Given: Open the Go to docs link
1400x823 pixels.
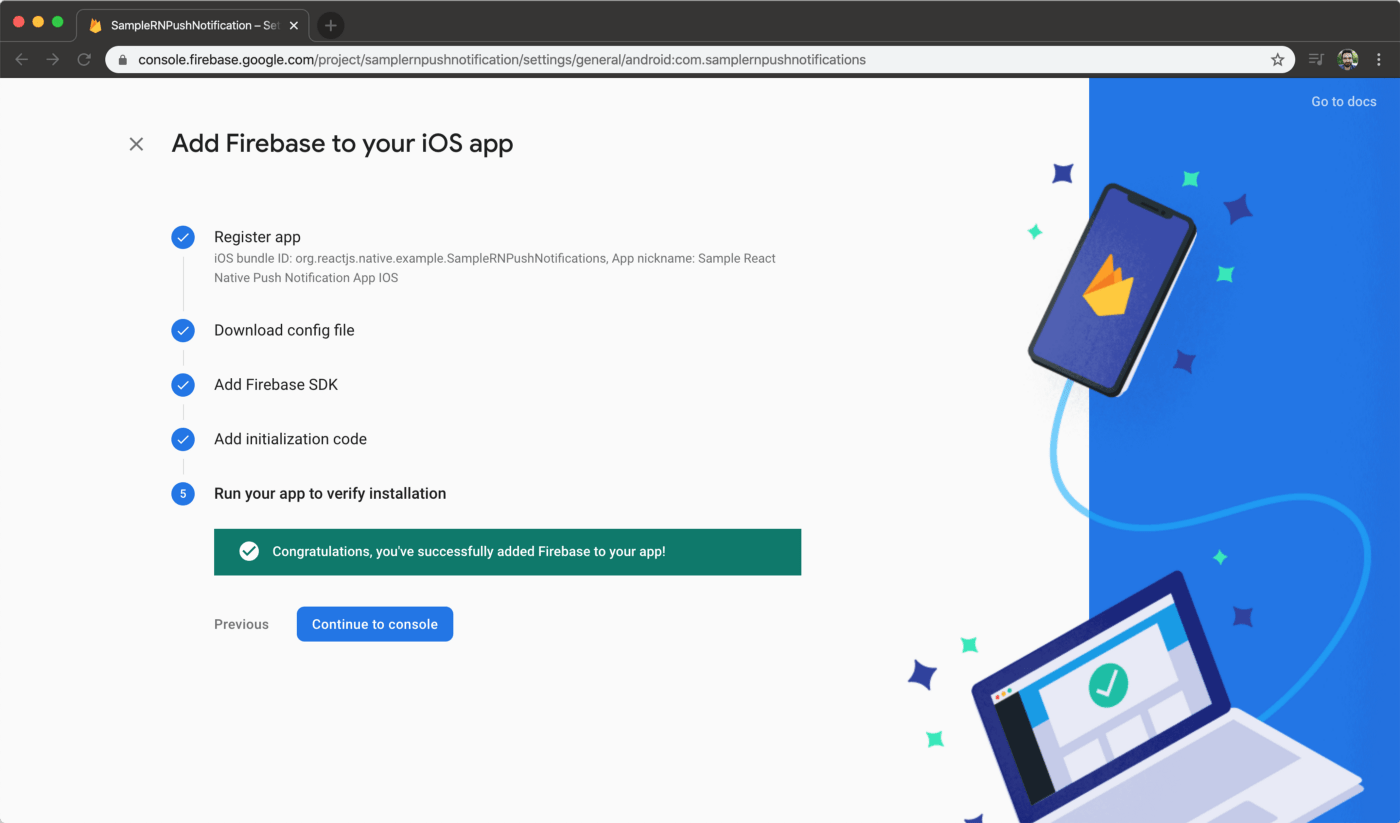Looking at the screenshot, I should pyautogui.click(x=1344, y=102).
